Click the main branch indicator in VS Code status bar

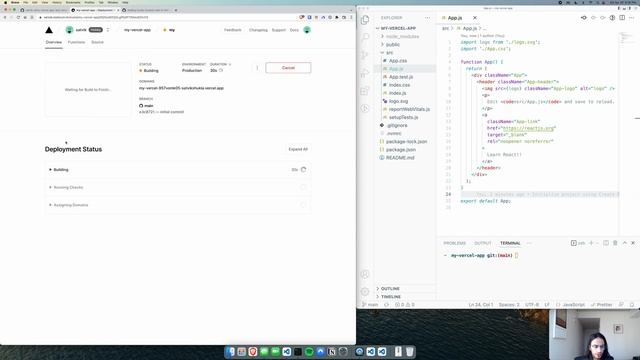371,304
